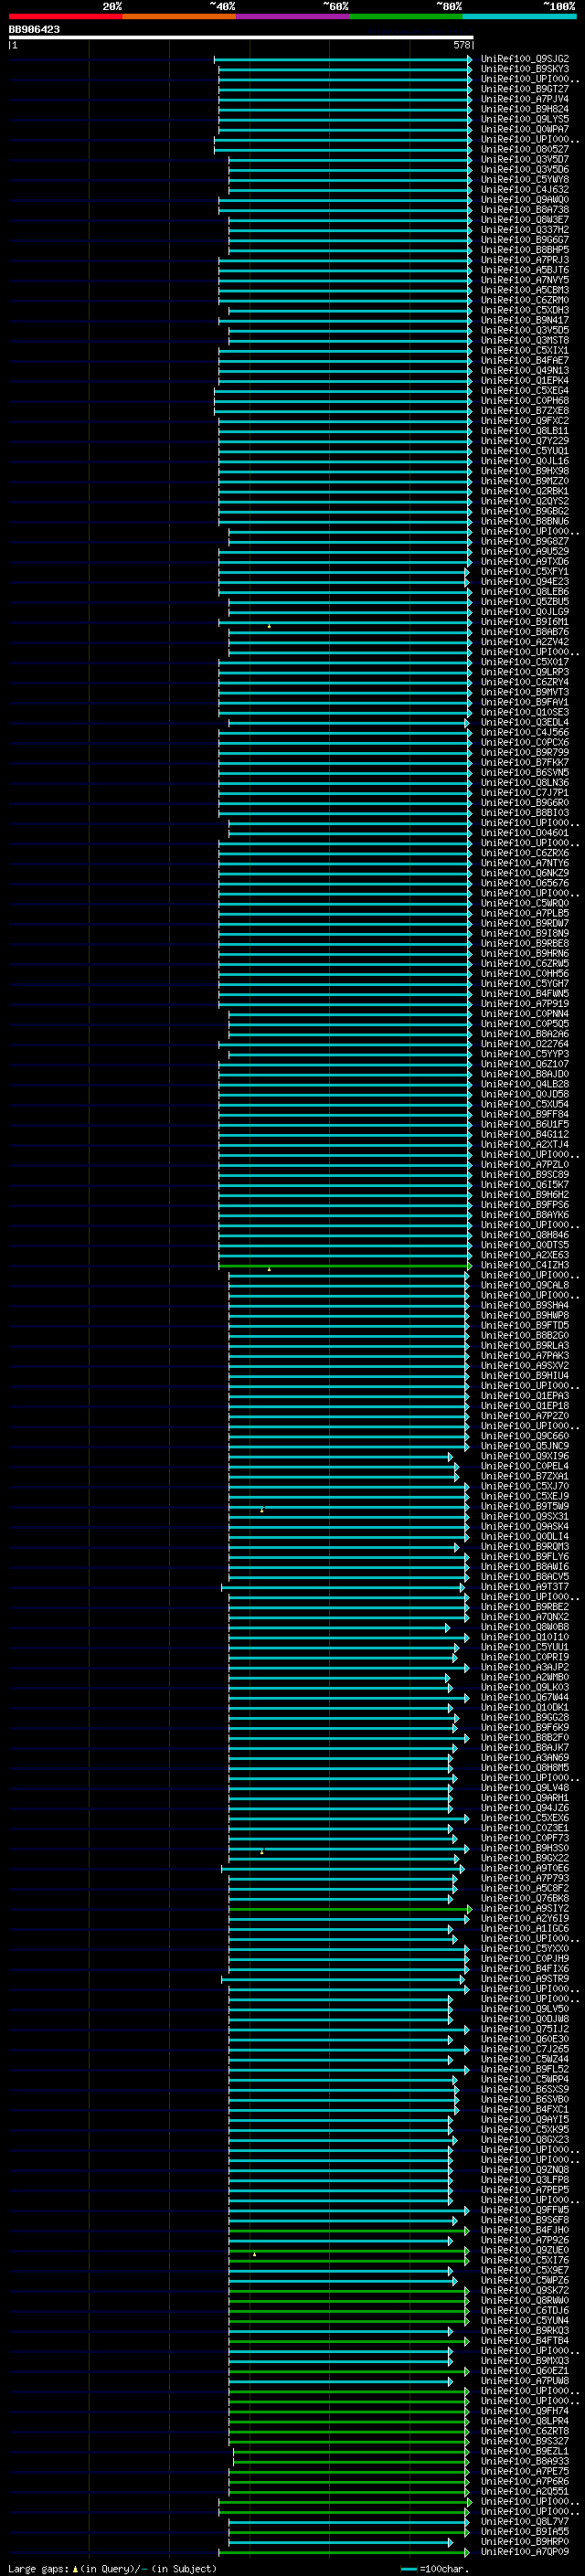Open the UniRef100_B9SKY3 hit label

pyautogui.click(x=525, y=69)
